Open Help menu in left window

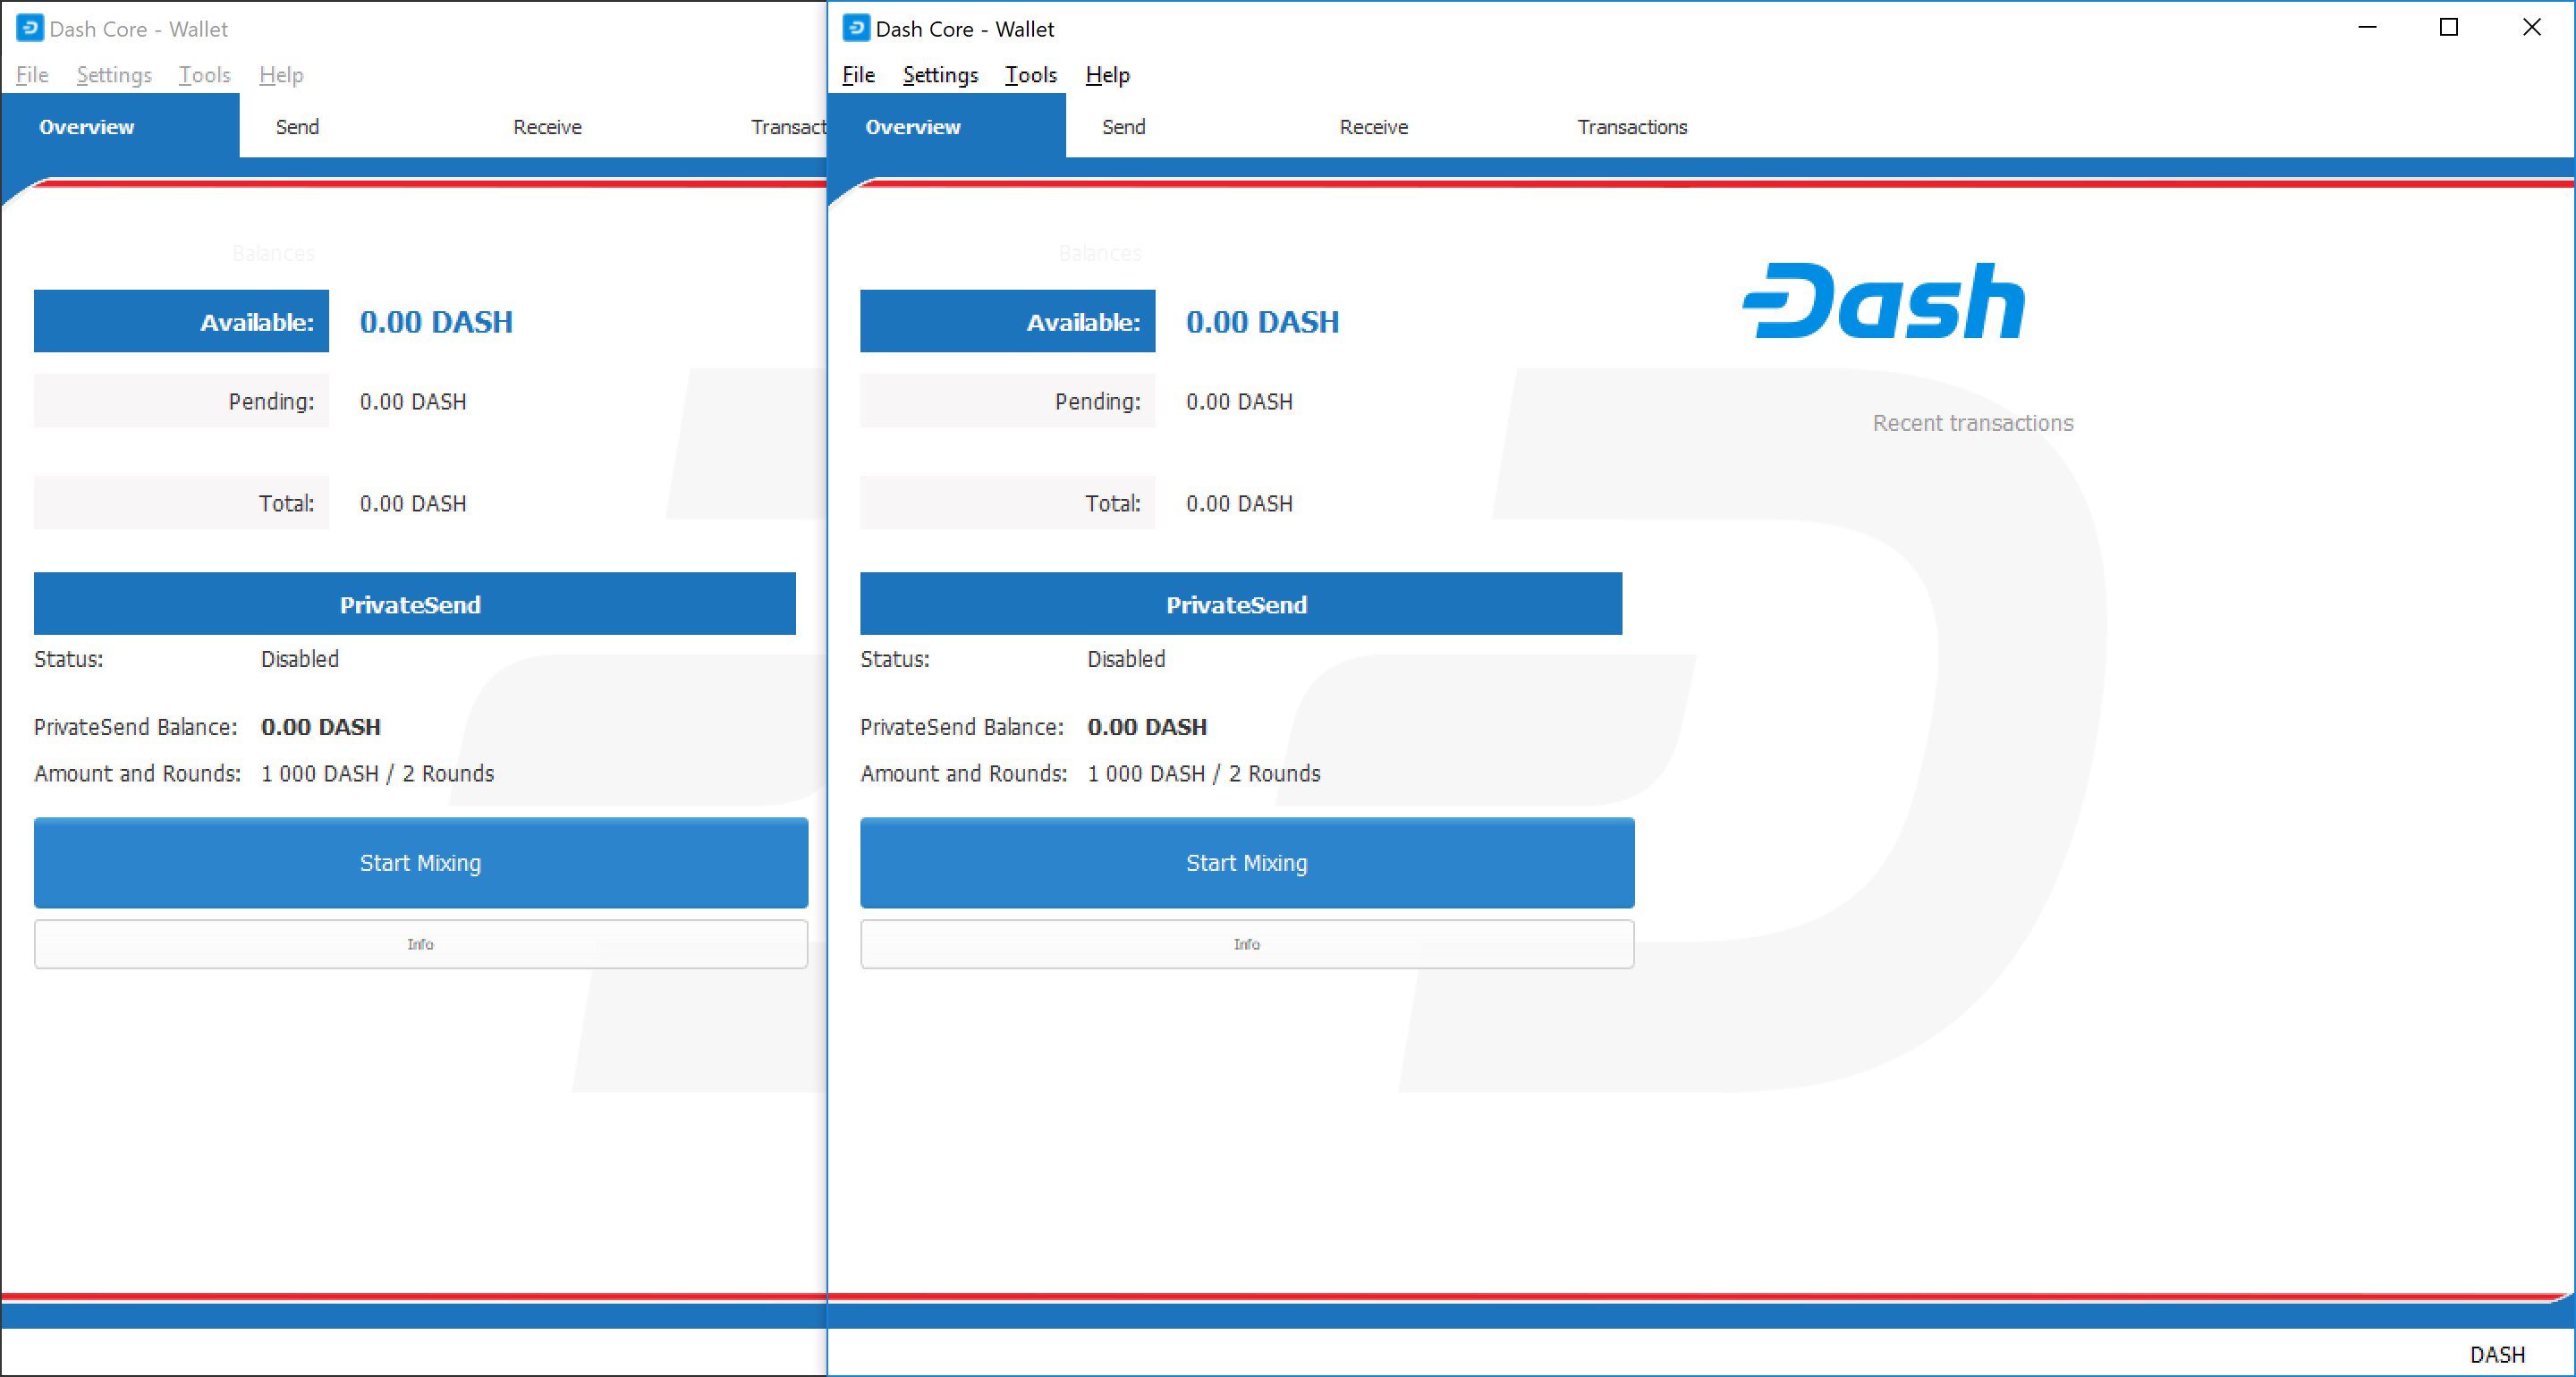coord(281,75)
